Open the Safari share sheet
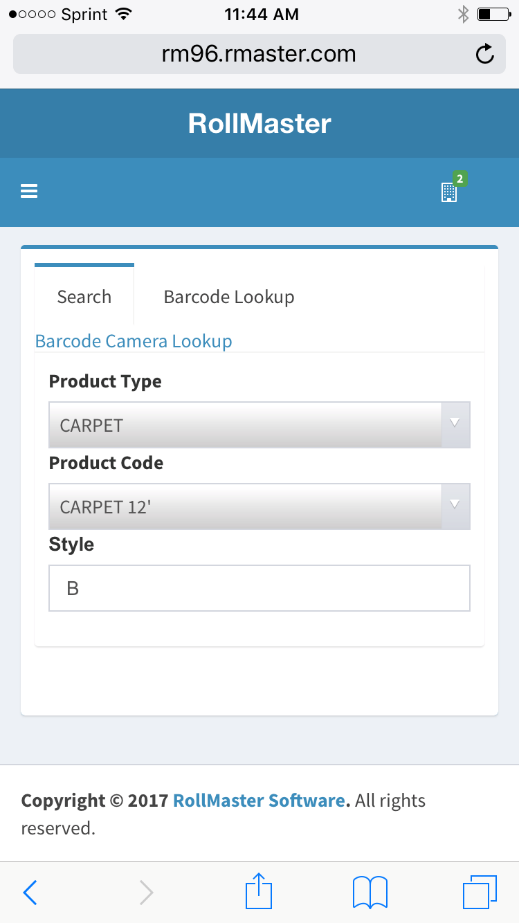 [259, 891]
